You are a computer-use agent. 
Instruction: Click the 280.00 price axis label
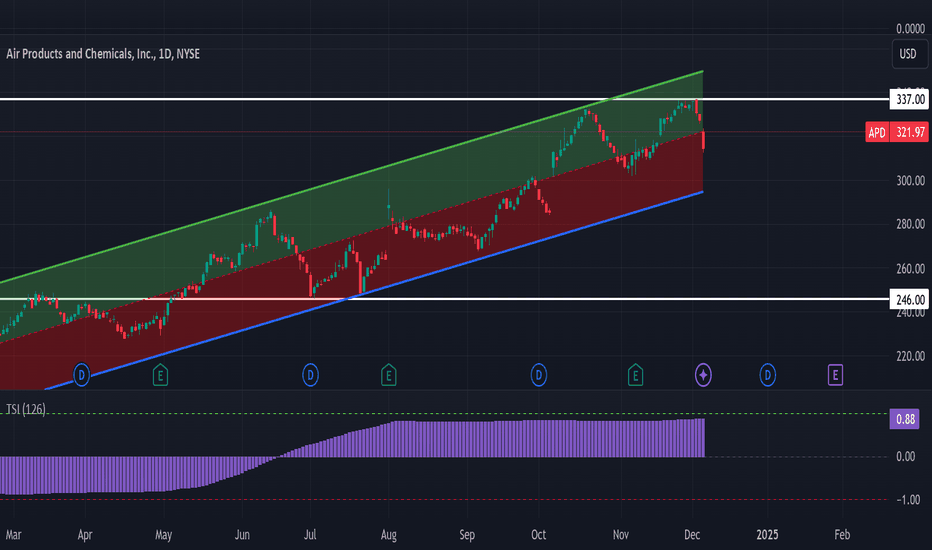pos(910,224)
